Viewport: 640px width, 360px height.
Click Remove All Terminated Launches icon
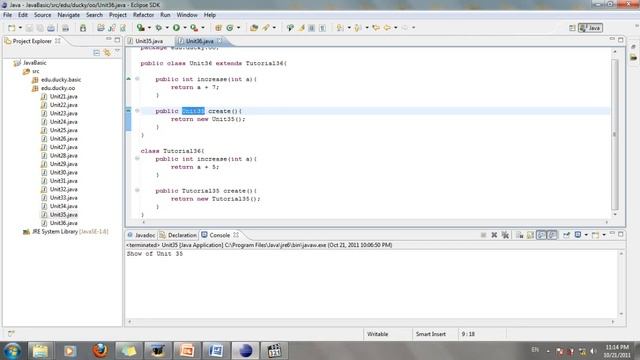pos(505,235)
